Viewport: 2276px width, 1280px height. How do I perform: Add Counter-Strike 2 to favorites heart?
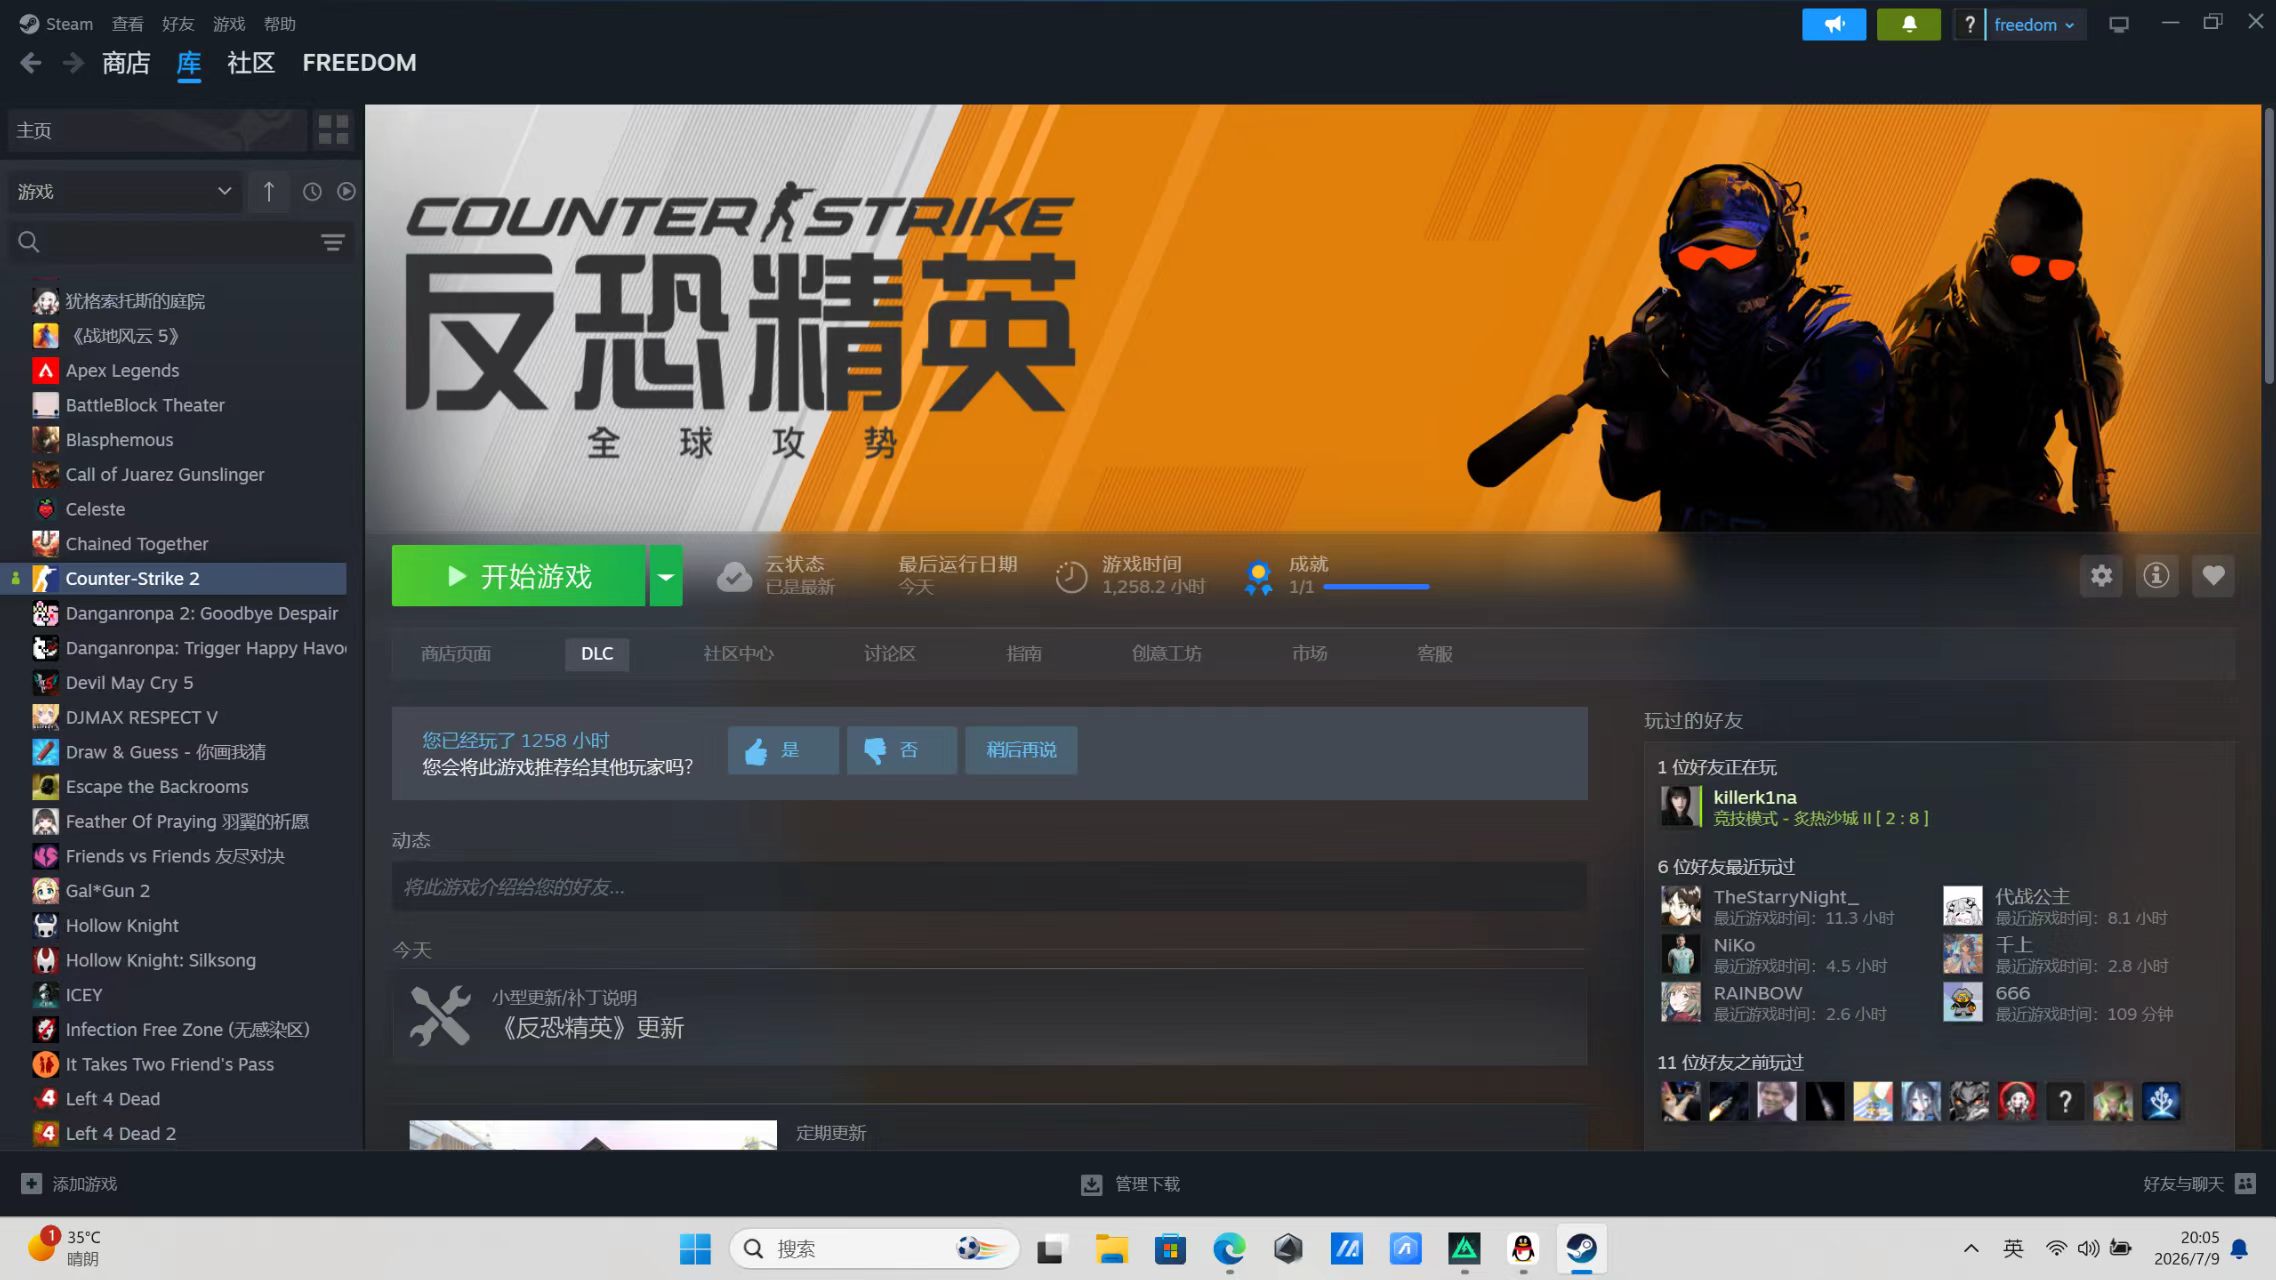click(2213, 576)
